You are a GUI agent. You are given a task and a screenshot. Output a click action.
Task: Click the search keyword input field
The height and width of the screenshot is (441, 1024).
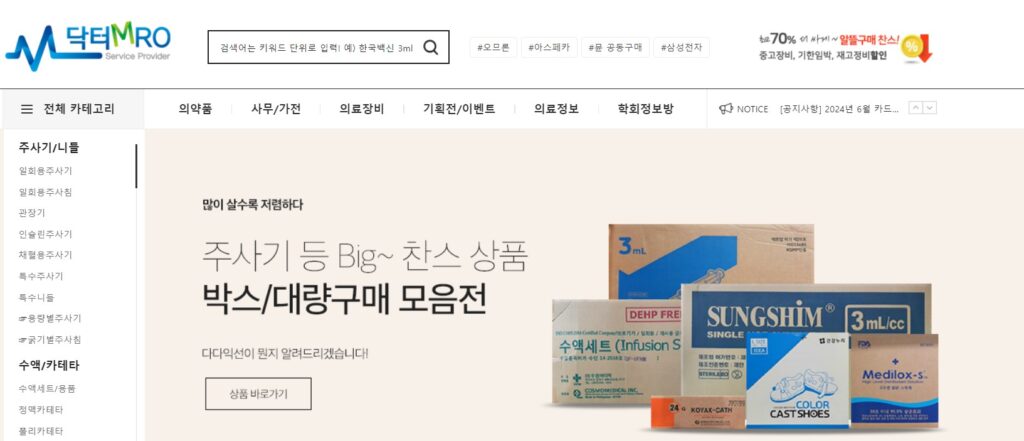317,48
